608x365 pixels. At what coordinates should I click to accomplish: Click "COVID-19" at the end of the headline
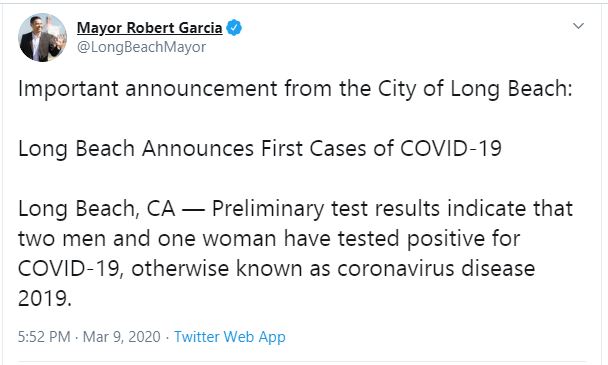tap(451, 149)
